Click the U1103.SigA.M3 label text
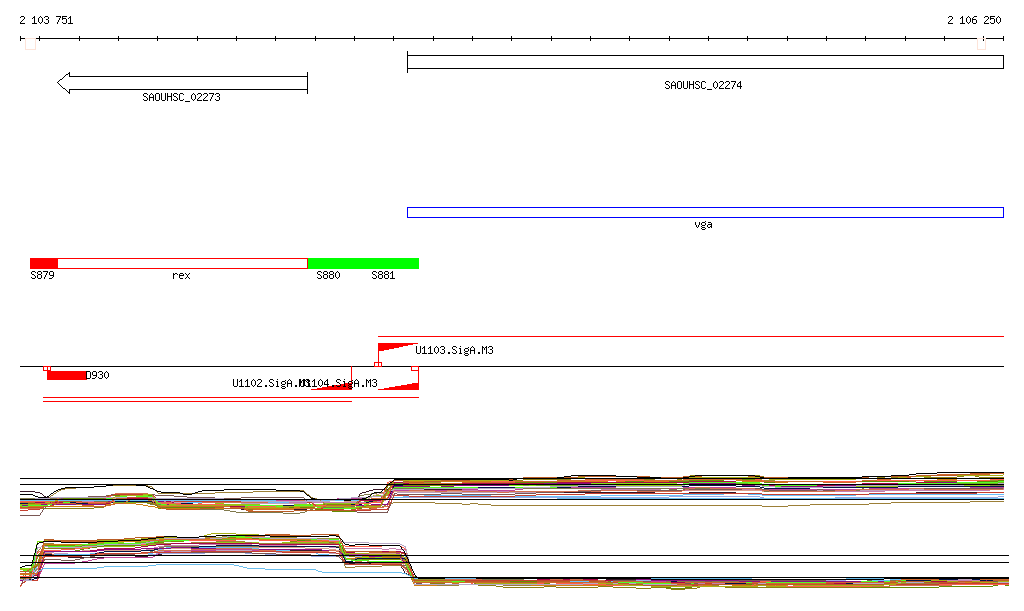This screenshot has width=1024, height=611. click(454, 351)
